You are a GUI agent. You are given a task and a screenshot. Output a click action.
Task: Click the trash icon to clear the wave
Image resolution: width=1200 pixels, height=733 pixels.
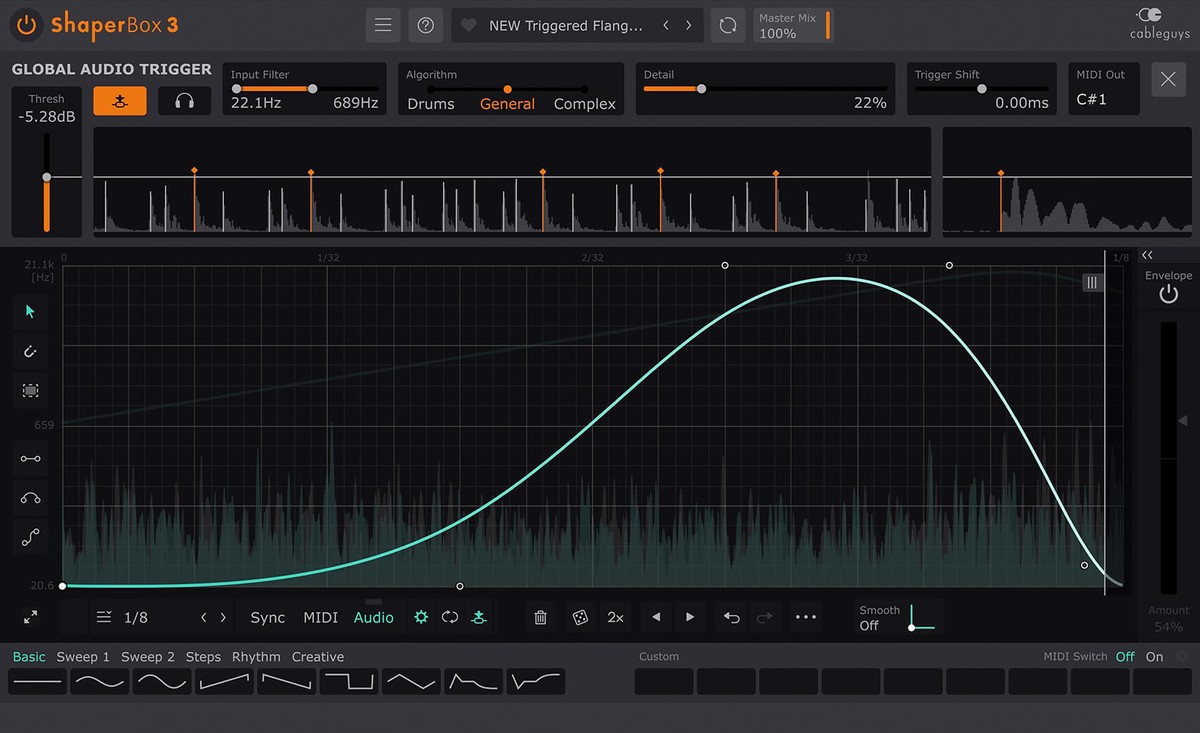pos(540,617)
